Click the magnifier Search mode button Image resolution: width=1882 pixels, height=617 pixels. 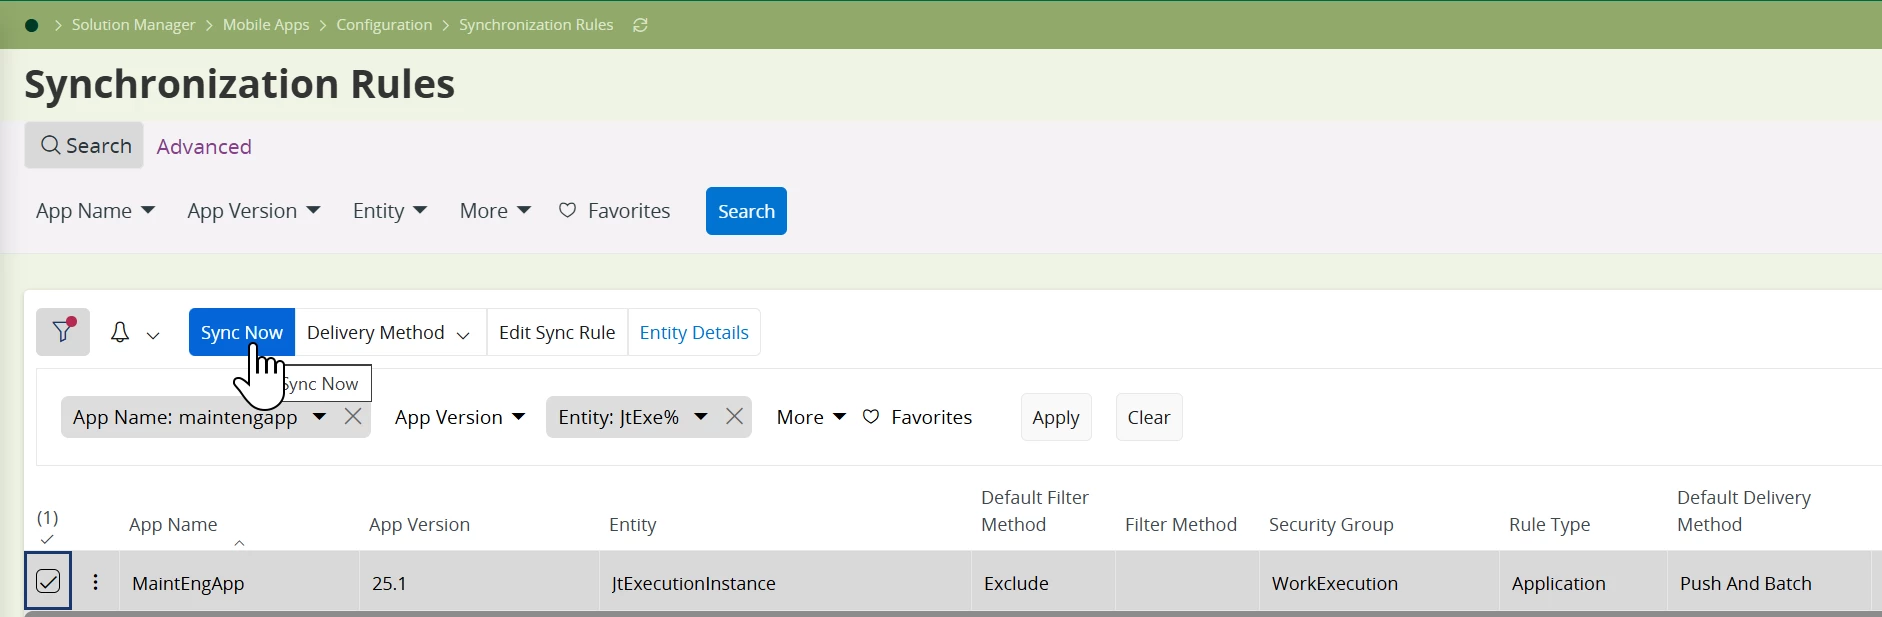85,146
